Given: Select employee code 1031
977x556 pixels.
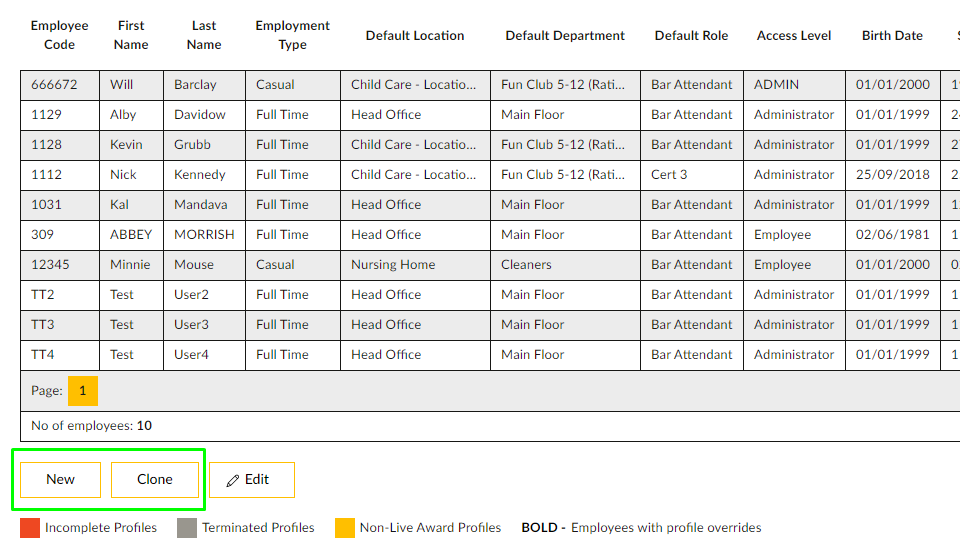Looking at the screenshot, I should (x=47, y=204).
